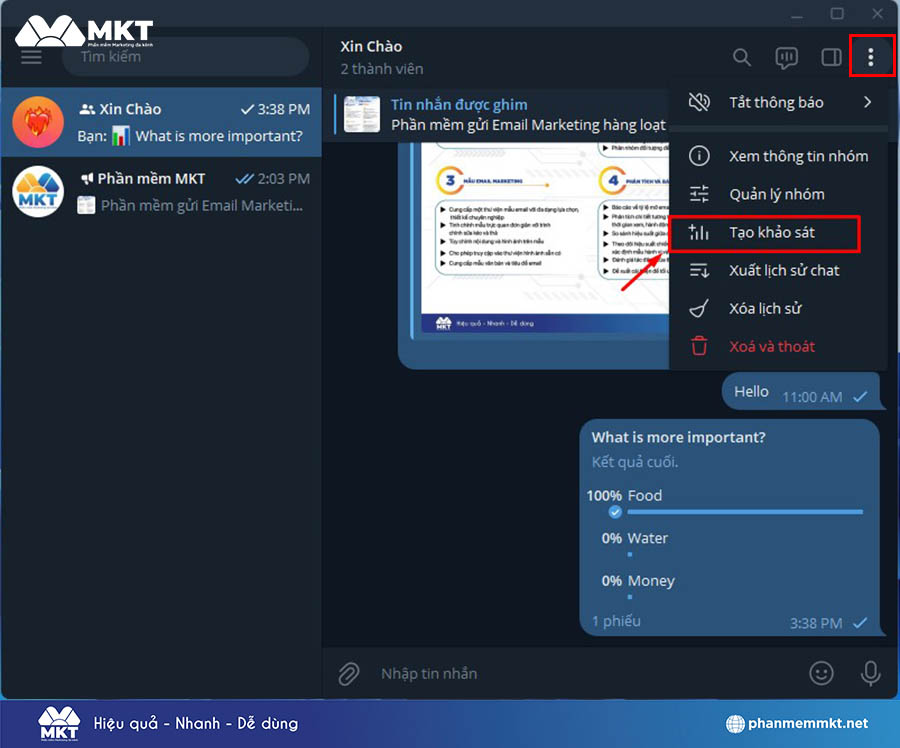Toggle the right sidebar panel icon

(831, 58)
